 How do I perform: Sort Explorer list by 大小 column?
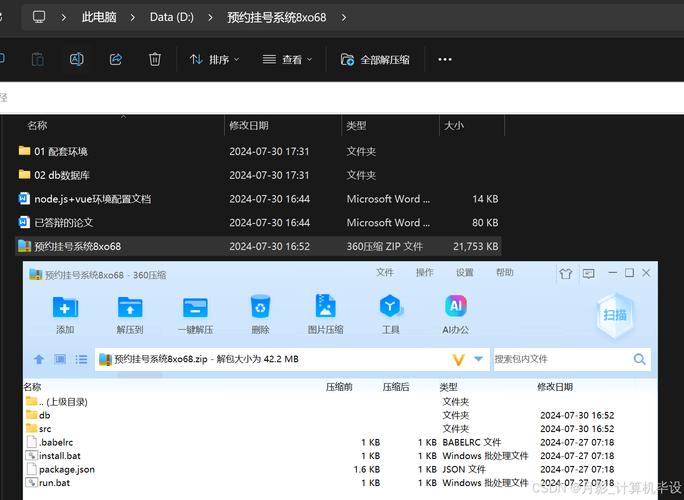click(x=454, y=126)
